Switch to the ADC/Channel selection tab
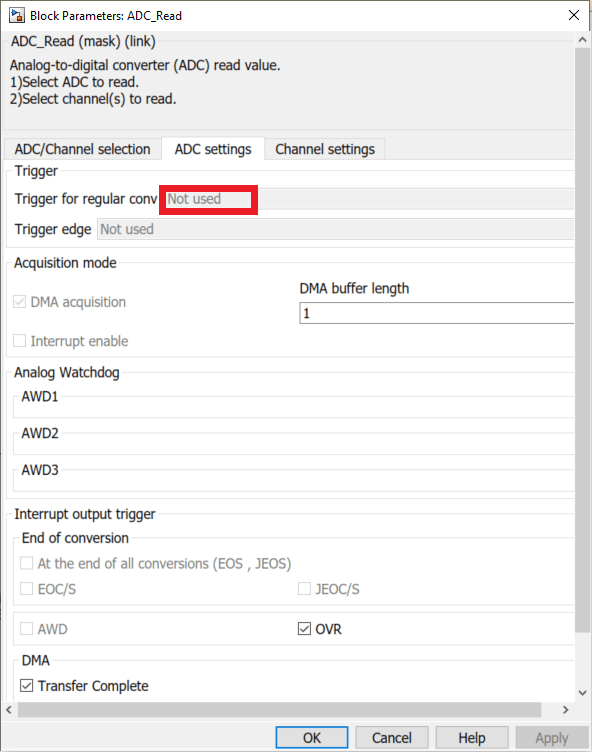Image resolution: width=592 pixels, height=752 pixels. (82, 149)
